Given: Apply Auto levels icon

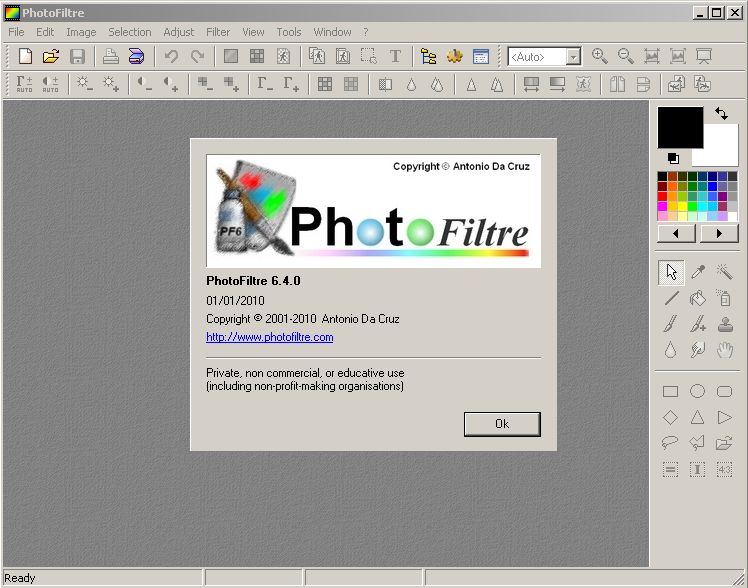Looking at the screenshot, I should 24,84.
